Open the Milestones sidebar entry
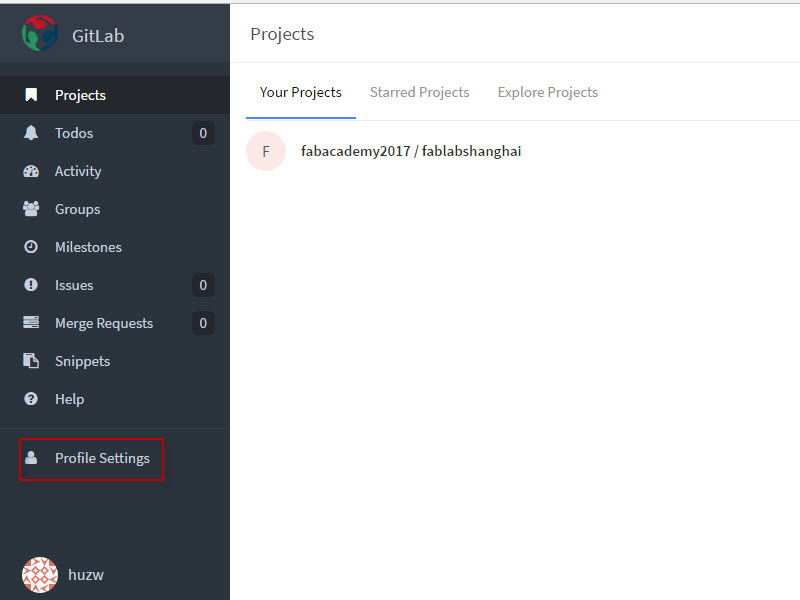 pyautogui.click(x=115, y=247)
